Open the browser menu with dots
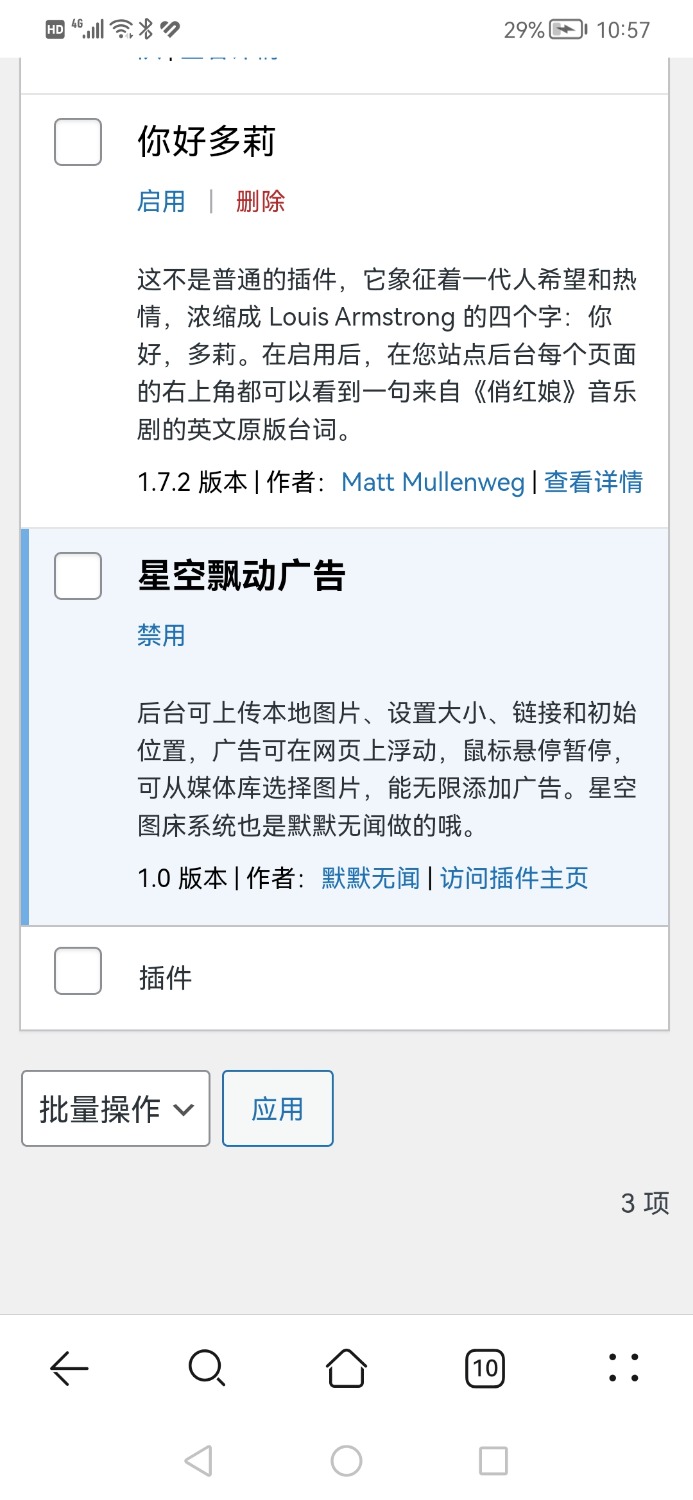 pos(624,1367)
